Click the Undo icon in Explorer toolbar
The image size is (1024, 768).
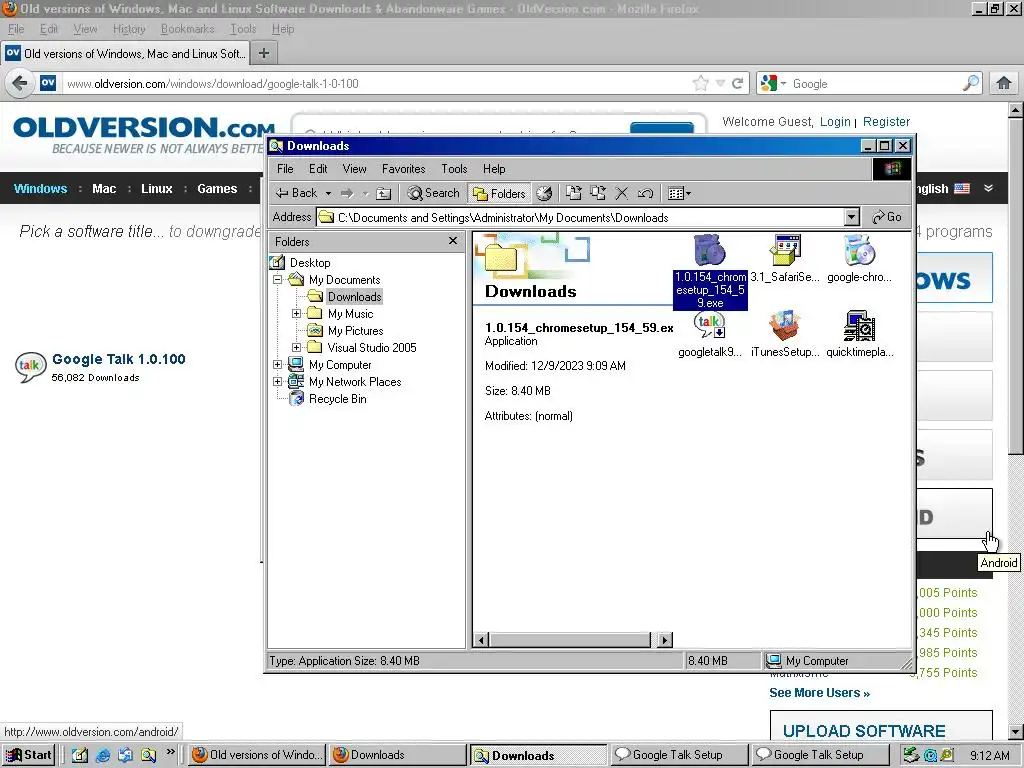coord(645,193)
